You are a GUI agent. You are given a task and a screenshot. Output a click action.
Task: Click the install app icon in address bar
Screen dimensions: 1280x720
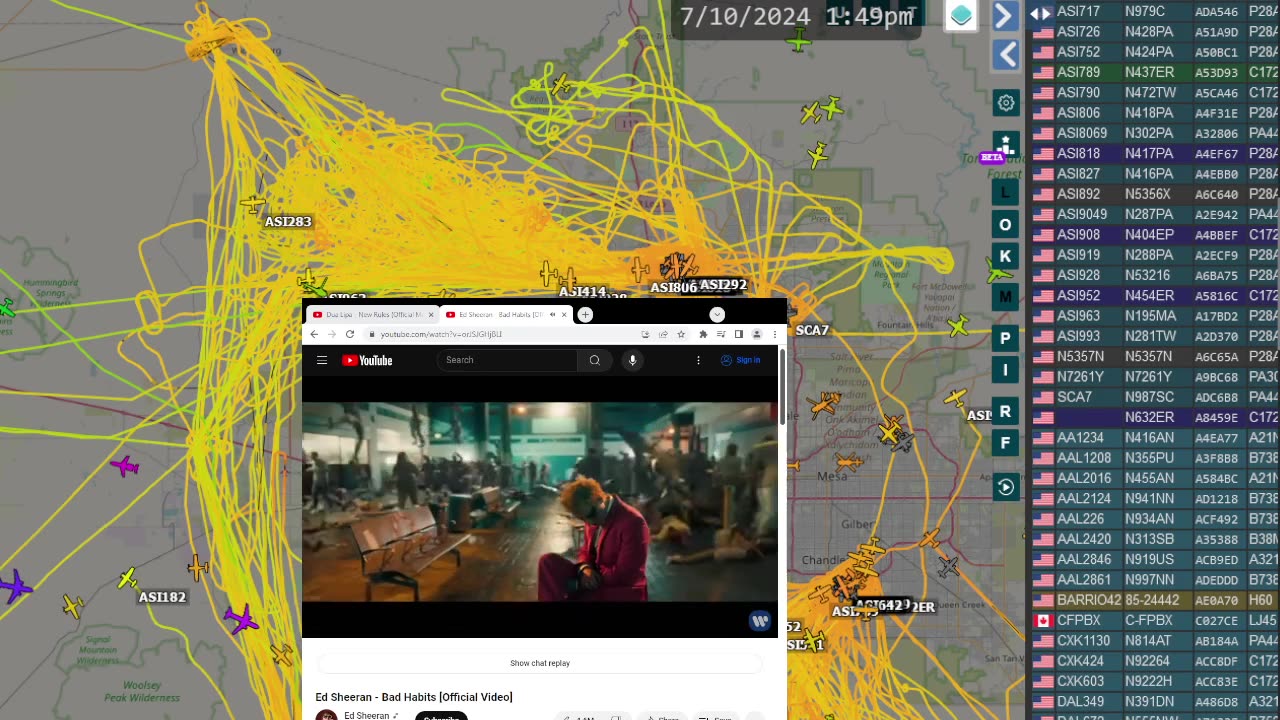645,334
